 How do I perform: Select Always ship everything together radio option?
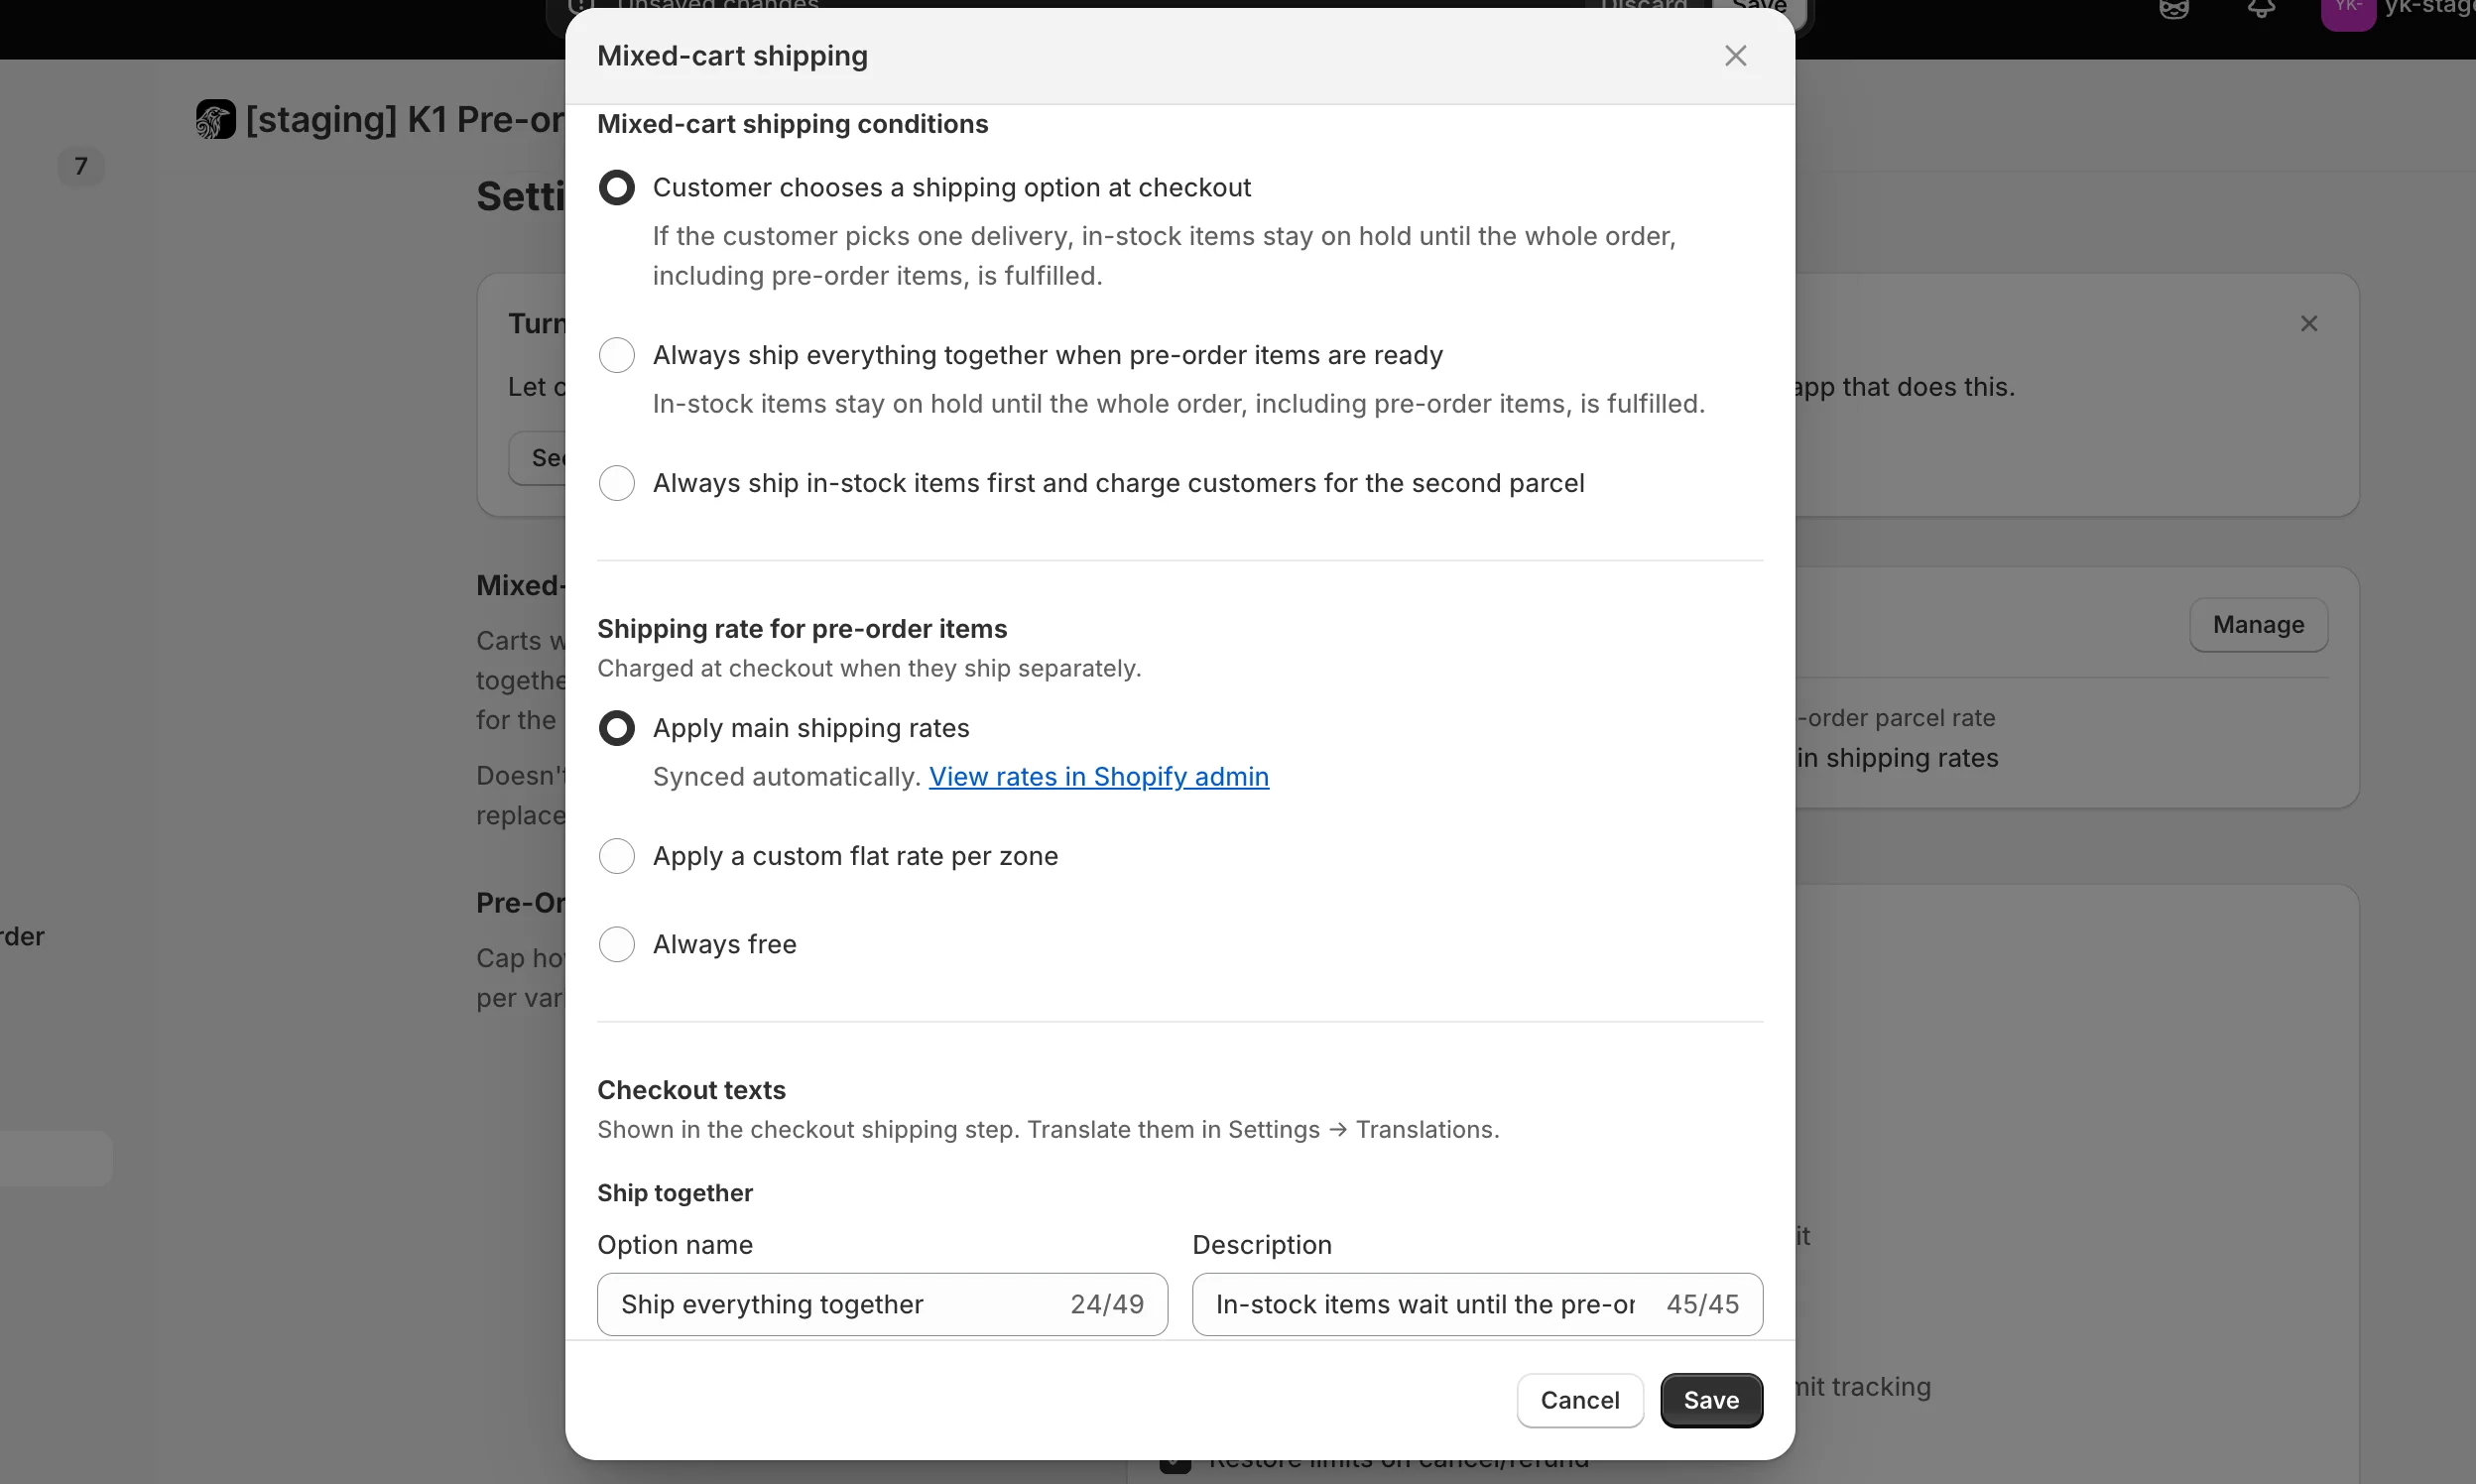[617, 355]
